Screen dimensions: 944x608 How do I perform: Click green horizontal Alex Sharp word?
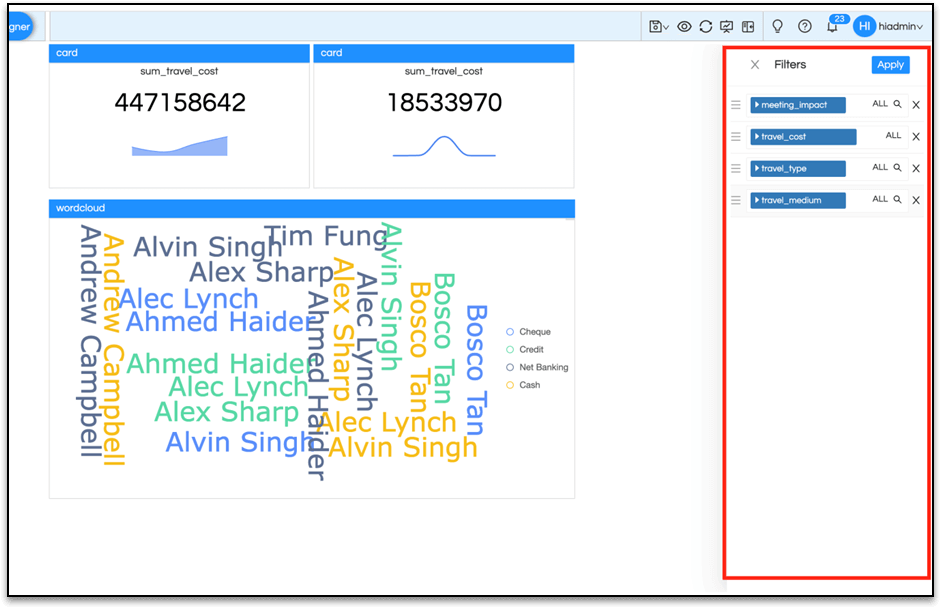click(x=226, y=412)
